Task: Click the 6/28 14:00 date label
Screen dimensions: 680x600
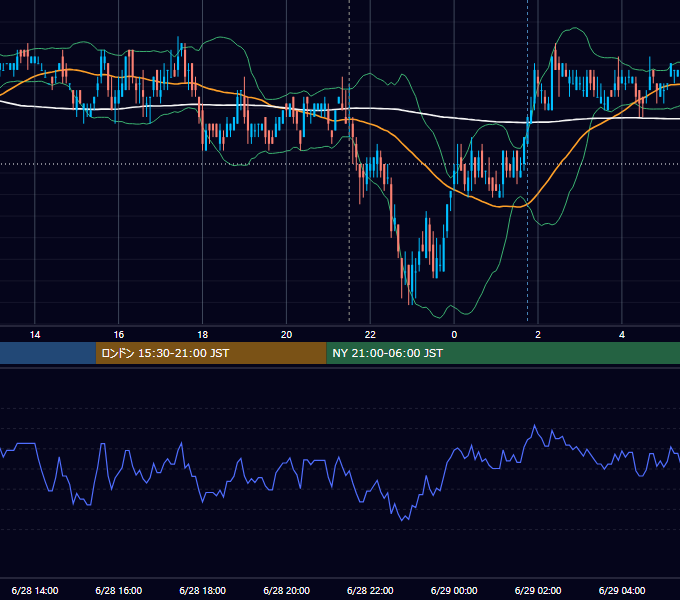Action: (x=35, y=590)
